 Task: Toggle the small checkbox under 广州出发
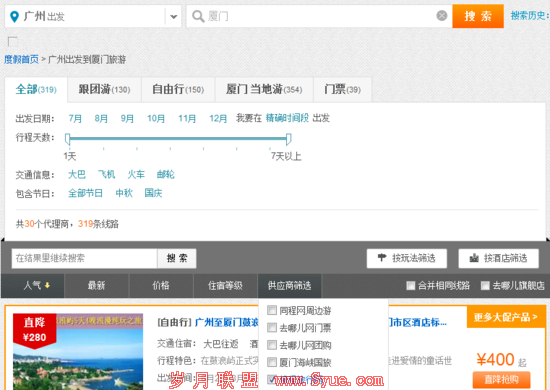click(x=13, y=42)
